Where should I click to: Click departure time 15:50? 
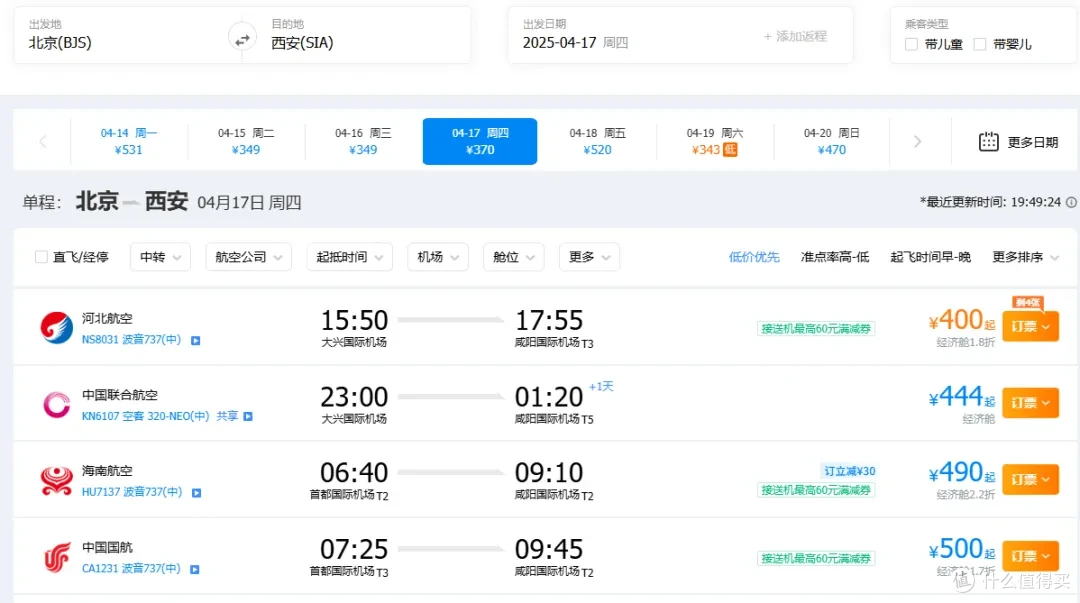(x=354, y=320)
